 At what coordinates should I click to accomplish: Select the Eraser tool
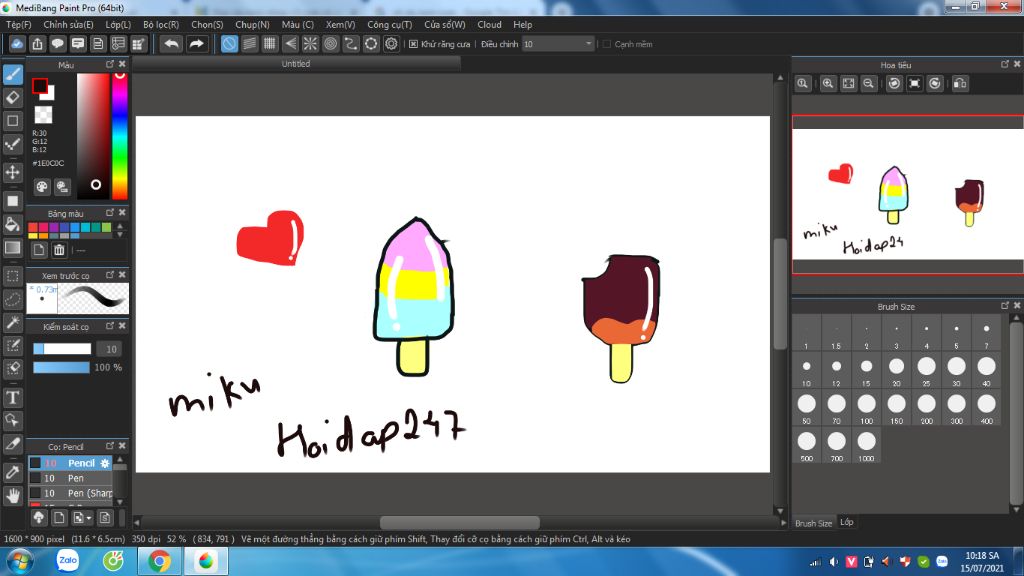pyautogui.click(x=12, y=97)
